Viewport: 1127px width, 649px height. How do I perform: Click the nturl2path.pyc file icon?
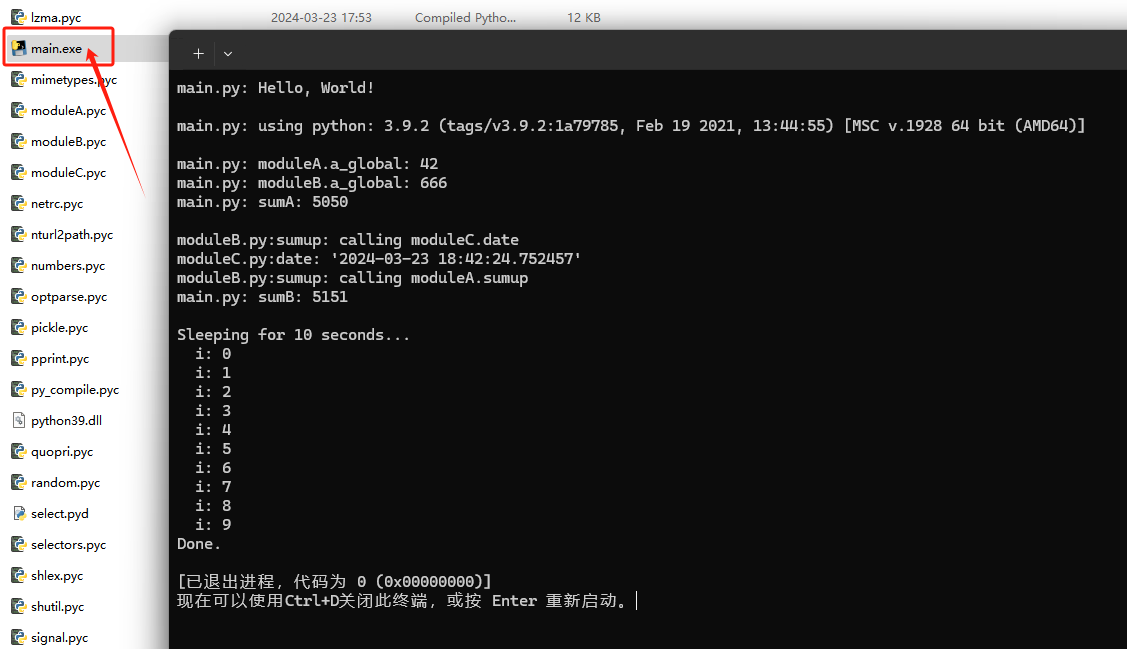click(19, 234)
